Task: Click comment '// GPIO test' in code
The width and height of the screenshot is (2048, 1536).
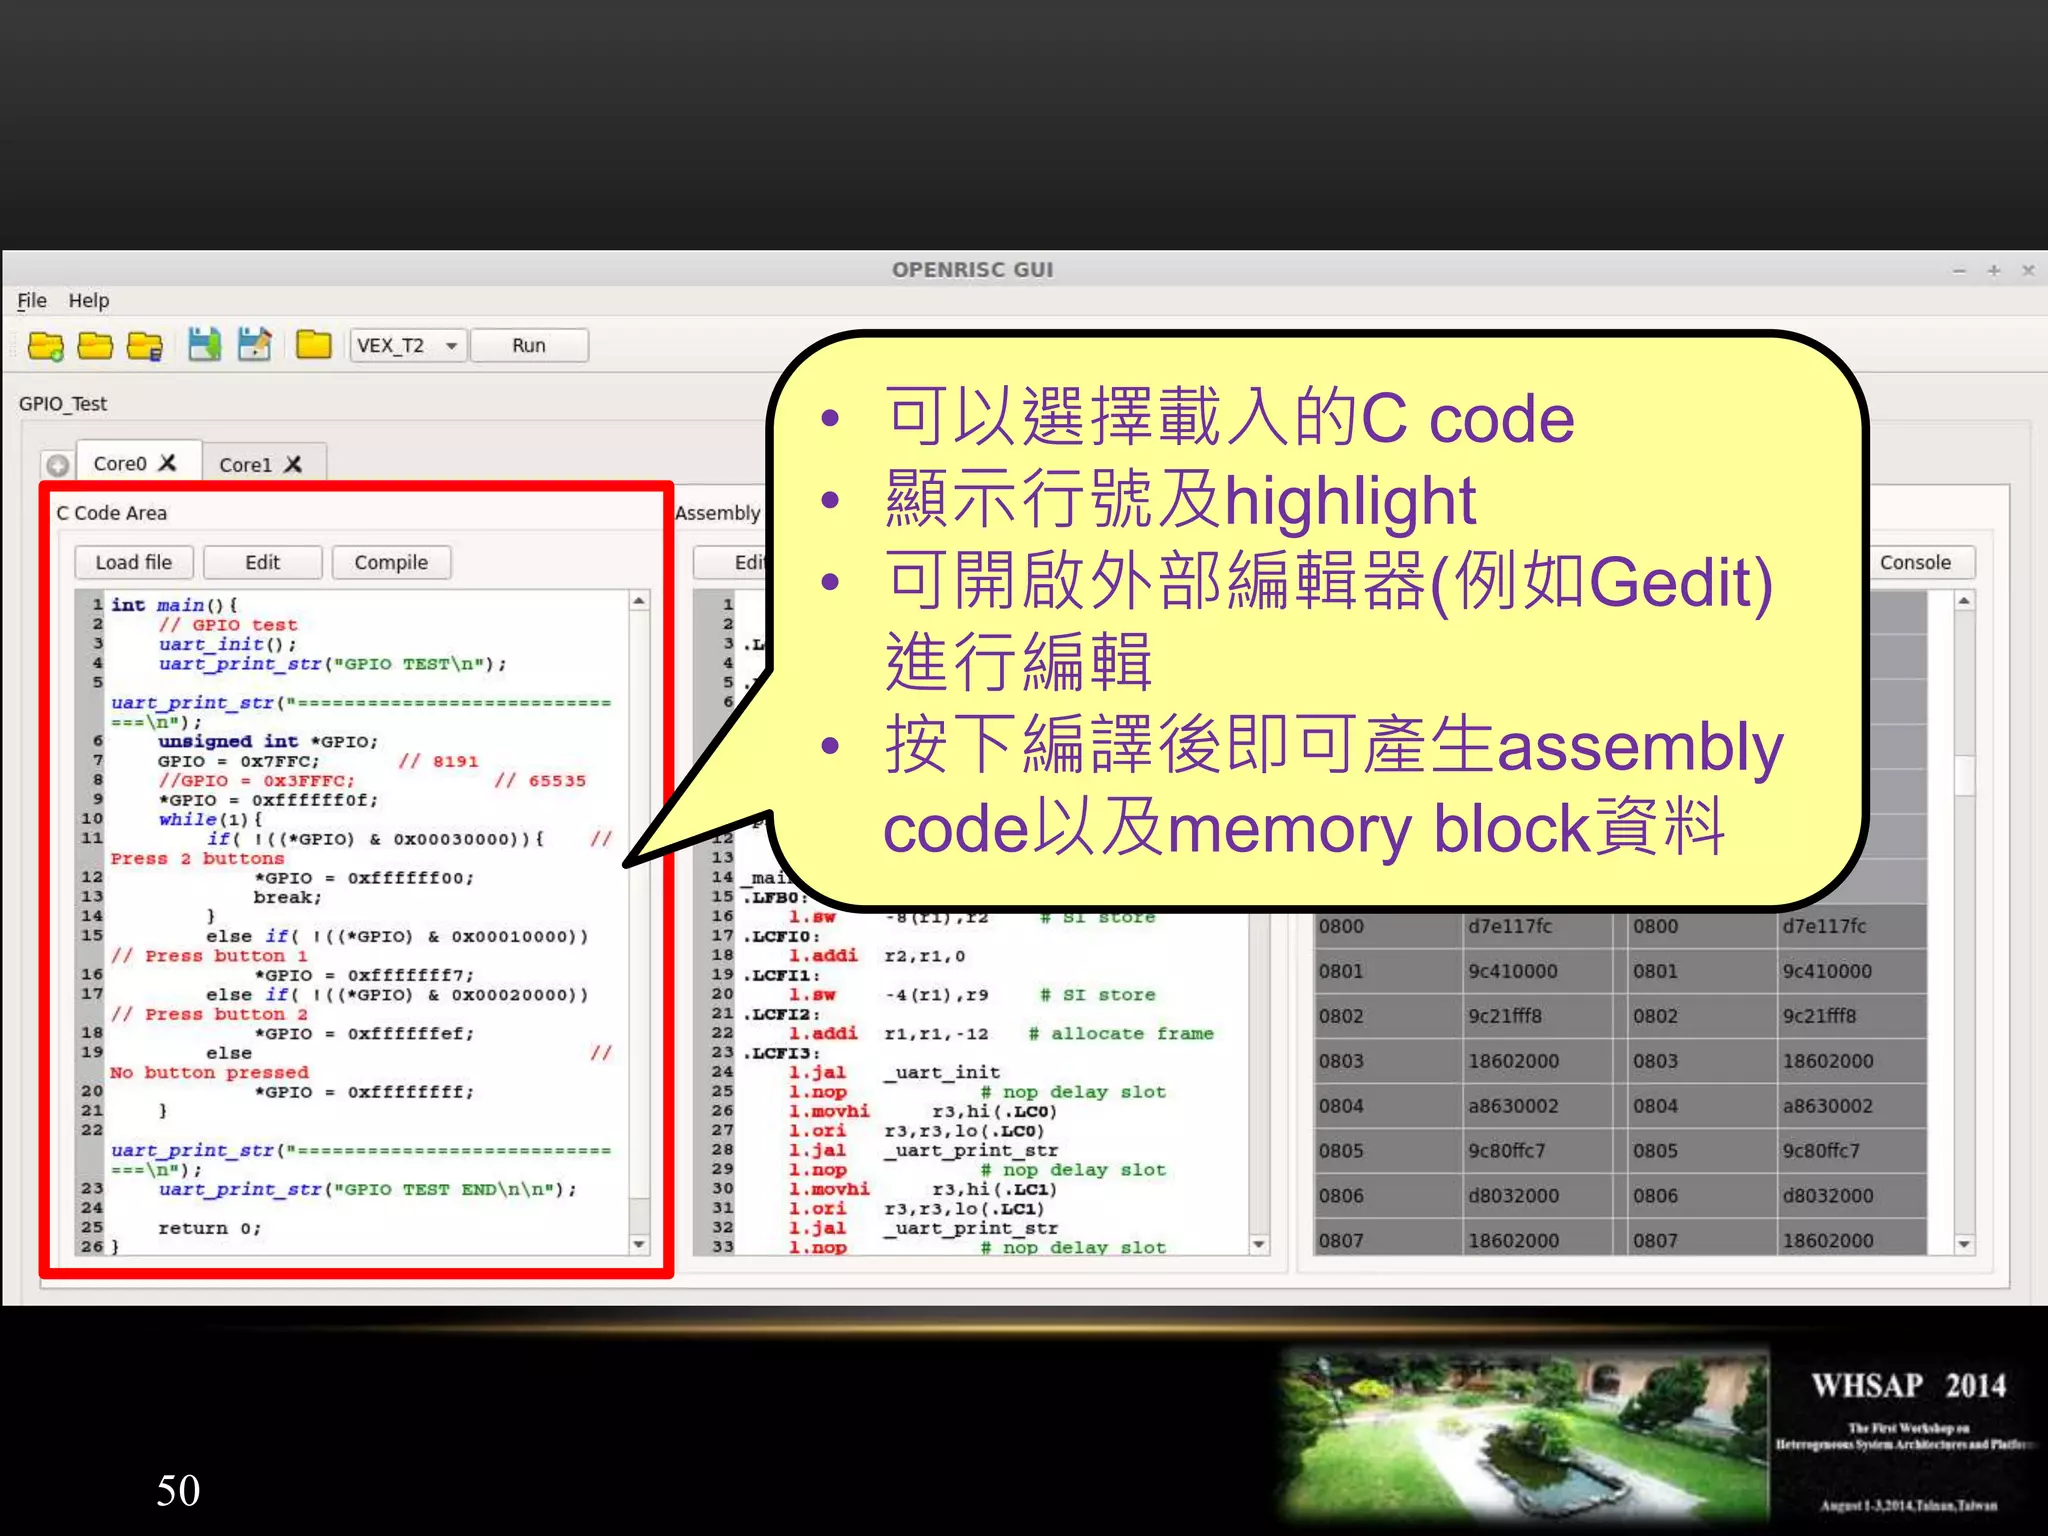Action: pos(228,625)
